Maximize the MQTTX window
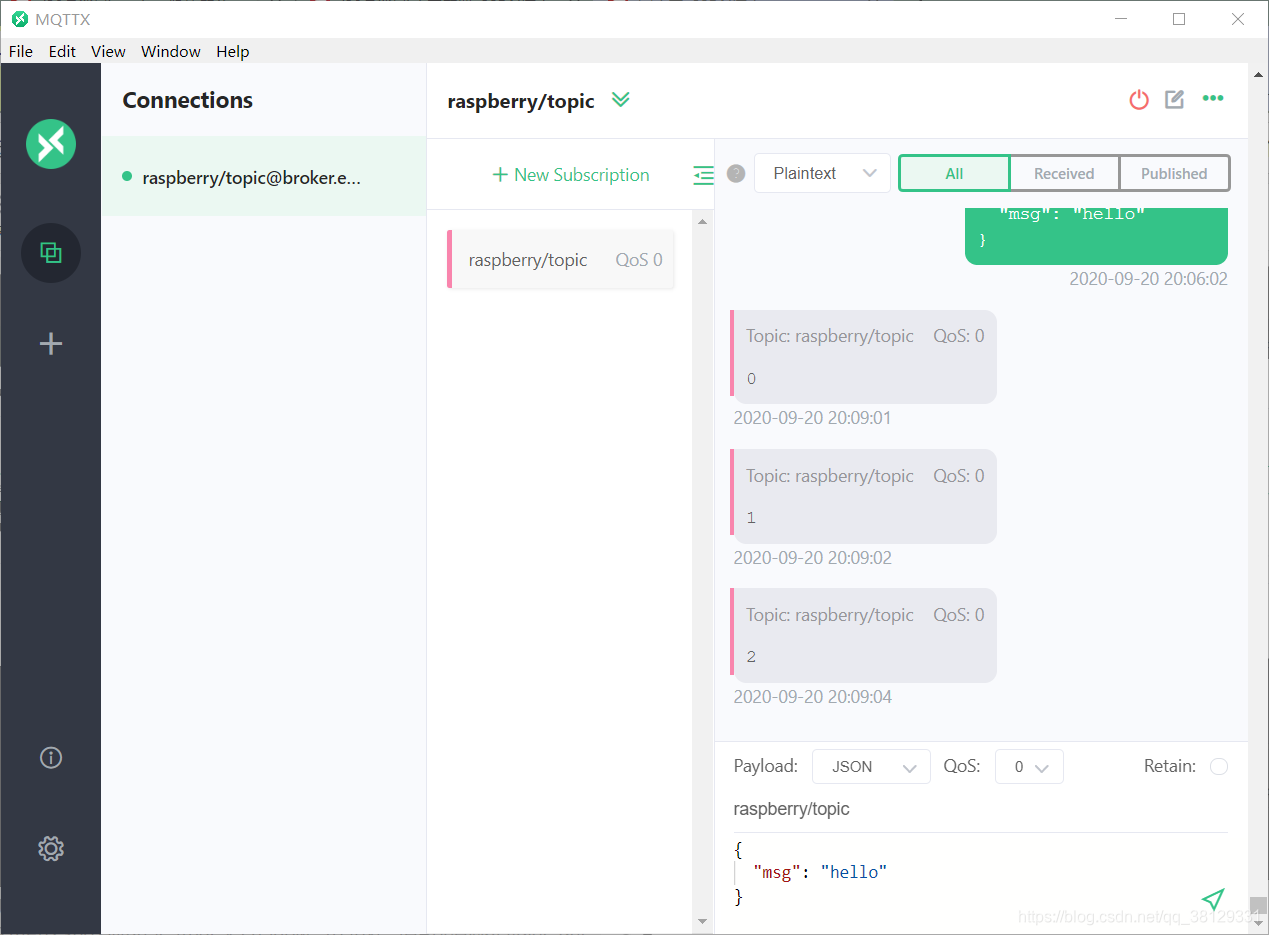Image resolution: width=1269 pixels, height=935 pixels. [x=1179, y=19]
